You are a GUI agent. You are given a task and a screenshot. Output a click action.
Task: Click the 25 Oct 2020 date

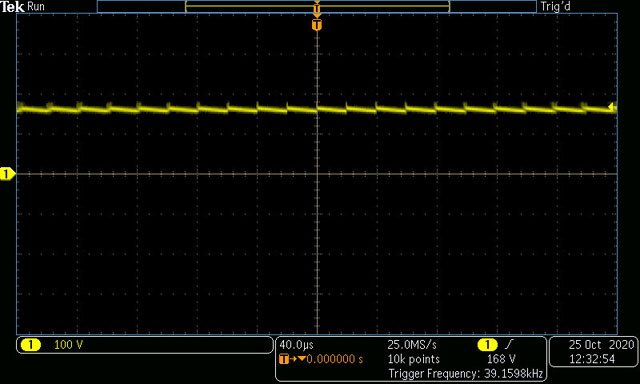tap(602, 345)
